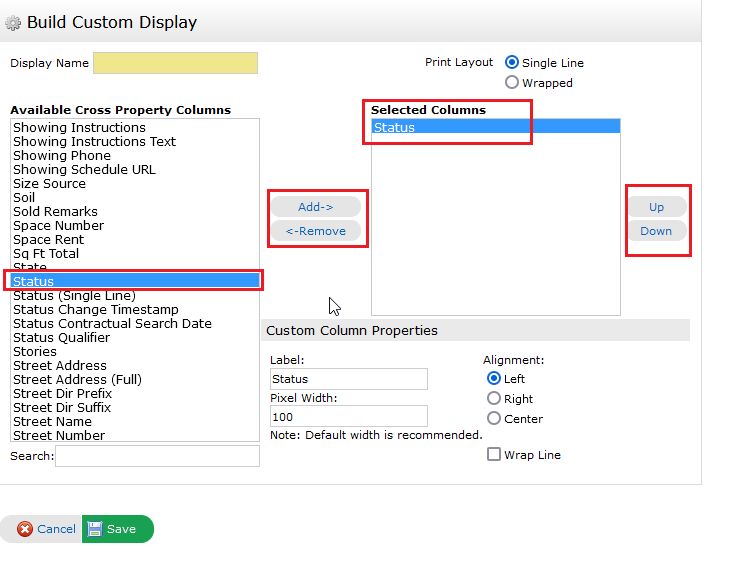Screen dimensions: 734x569
Task: Select the Status Qualifier column
Action: (135, 338)
